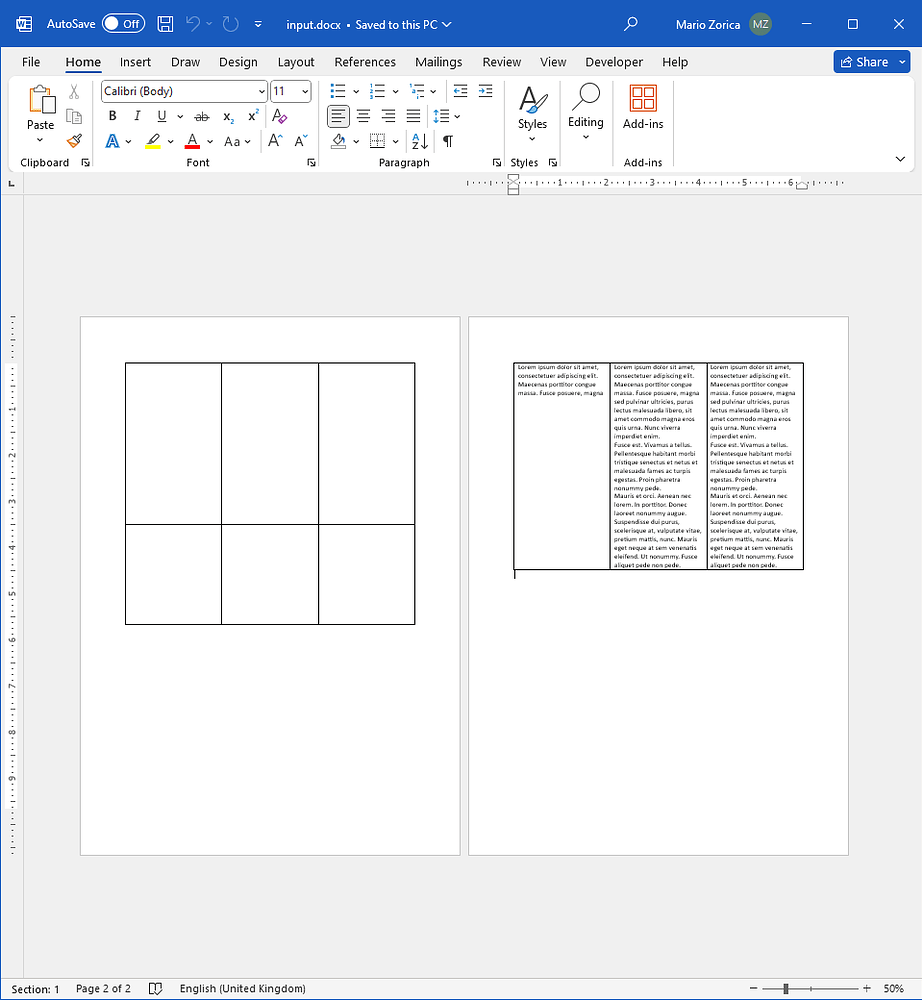This screenshot has width=922, height=1000.
Task: Switch to the Developer tab
Action: click(x=614, y=62)
